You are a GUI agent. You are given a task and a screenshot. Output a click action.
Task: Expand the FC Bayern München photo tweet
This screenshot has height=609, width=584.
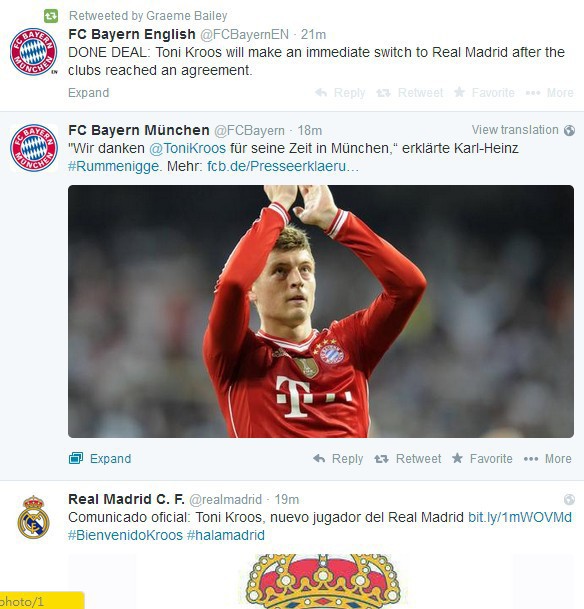[x=100, y=459]
